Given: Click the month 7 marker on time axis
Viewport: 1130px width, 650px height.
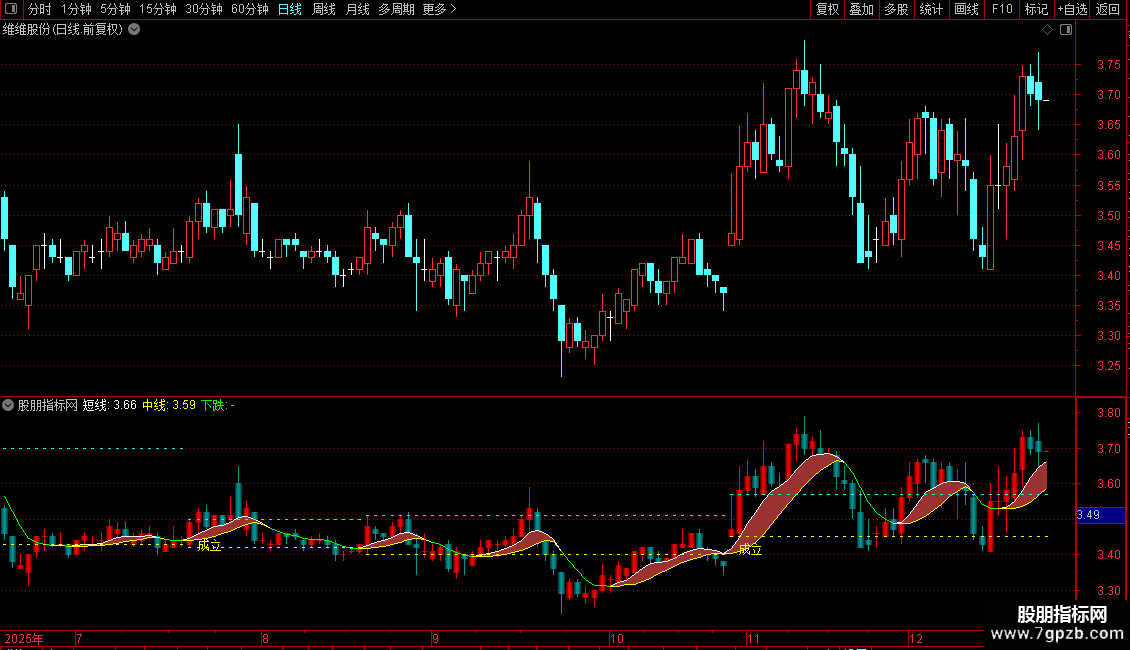Looking at the screenshot, I should pos(79,638).
